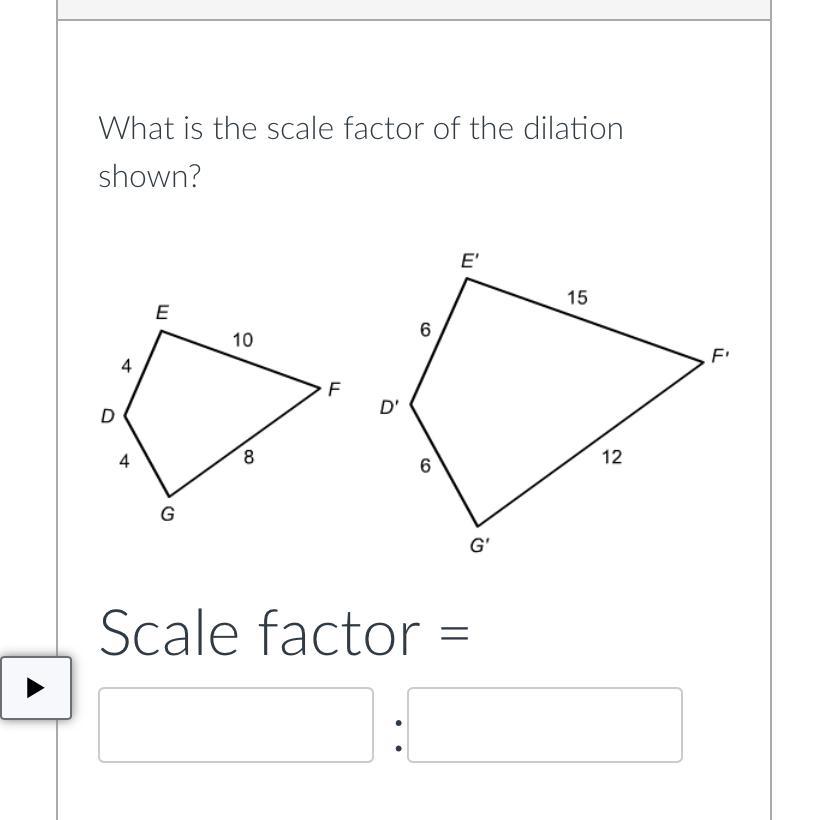Click the side length 15 label
Image resolution: width=817 pixels, height=820 pixels.
[x=577, y=298]
